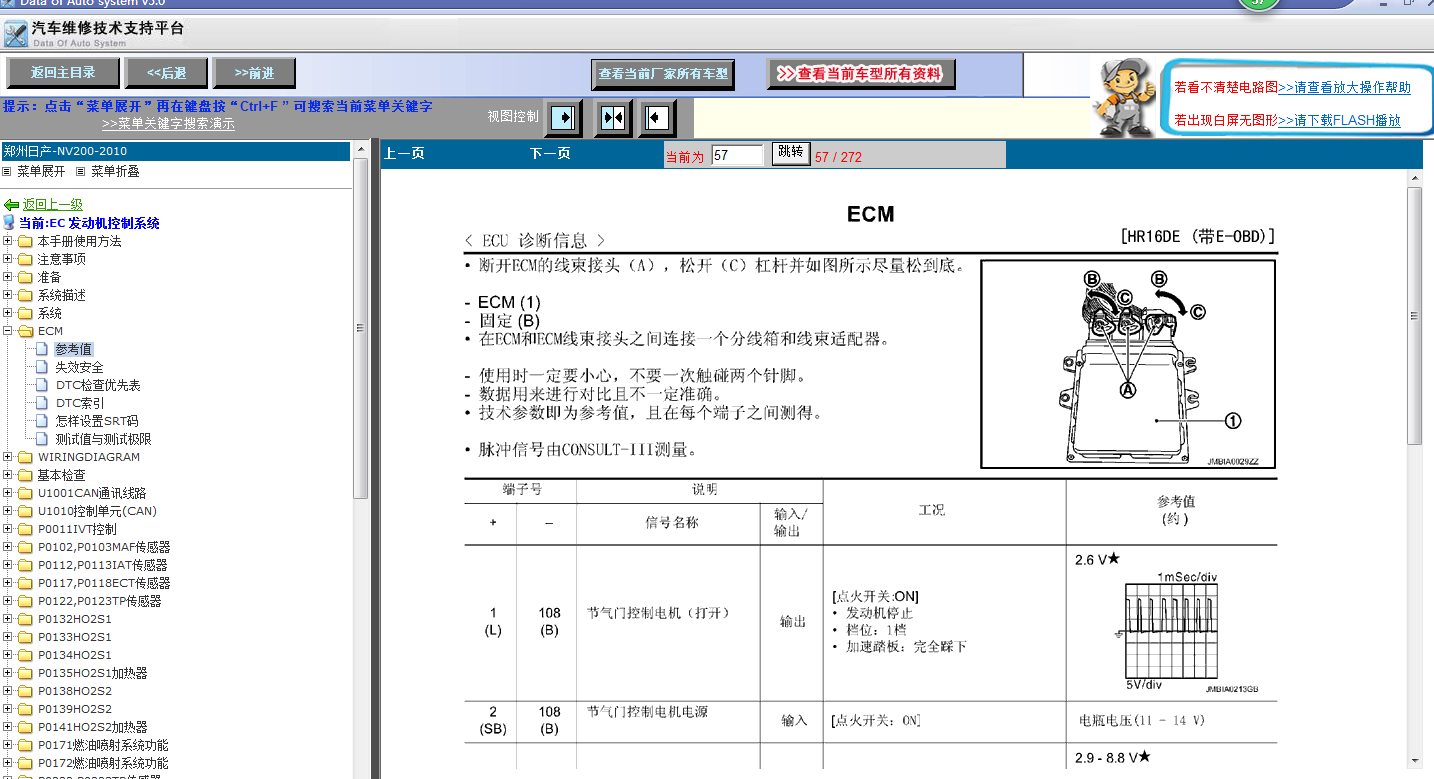Click the 返回上一级 link
Image resolution: width=1434 pixels, height=779 pixels.
53,205
